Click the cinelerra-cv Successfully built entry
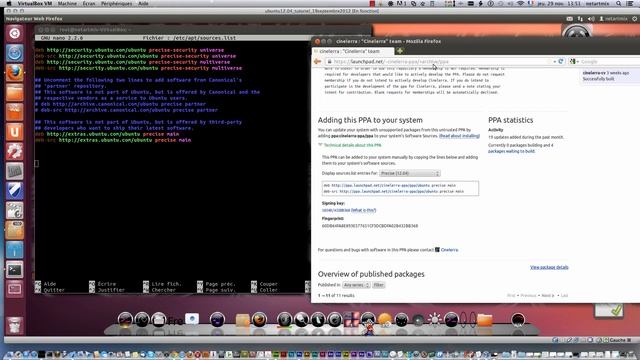 click(x=606, y=76)
